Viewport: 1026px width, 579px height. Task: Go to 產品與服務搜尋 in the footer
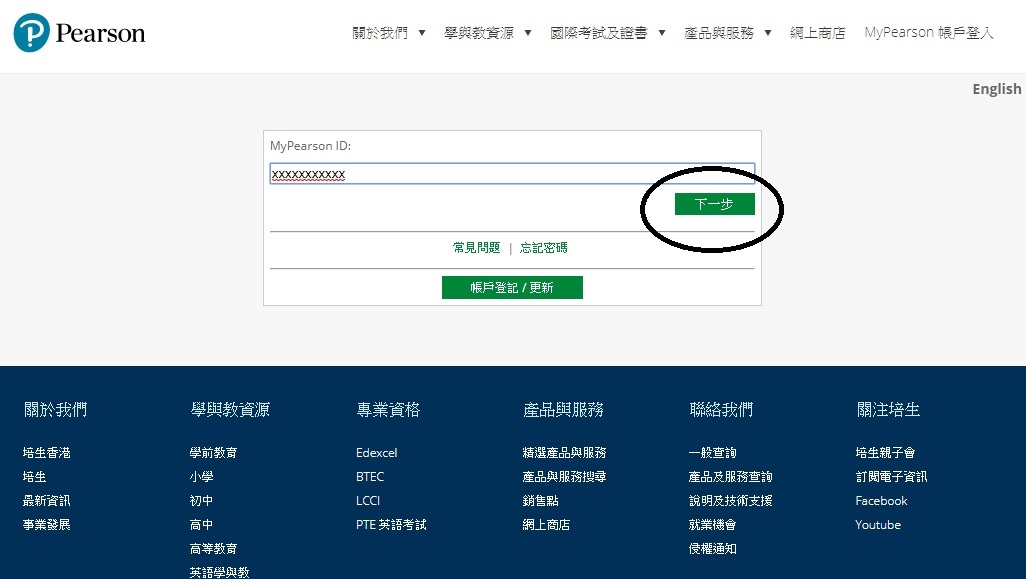pos(564,477)
